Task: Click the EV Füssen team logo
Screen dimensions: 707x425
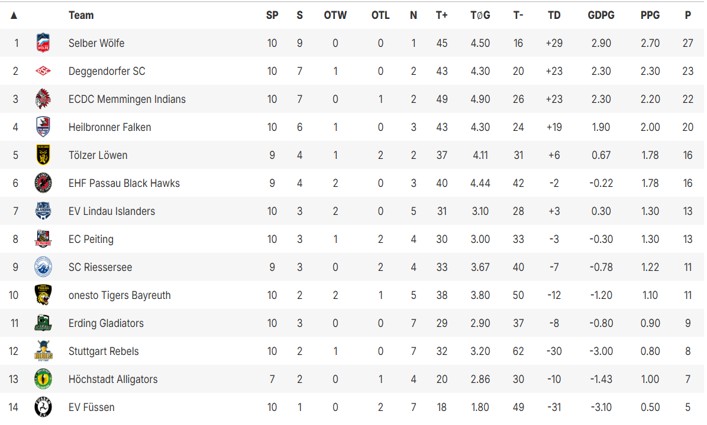Action: pyautogui.click(x=43, y=407)
